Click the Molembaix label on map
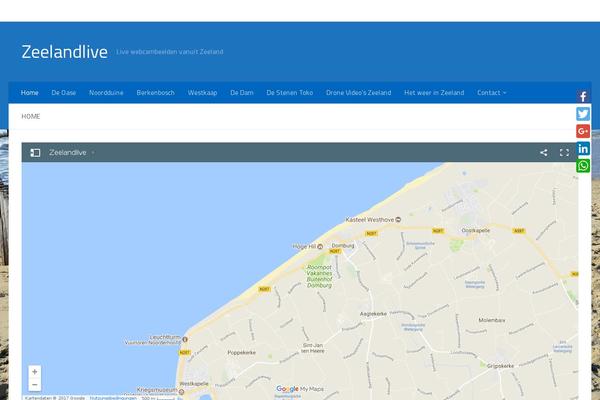Viewport: 600px width, 400px height. [492, 320]
